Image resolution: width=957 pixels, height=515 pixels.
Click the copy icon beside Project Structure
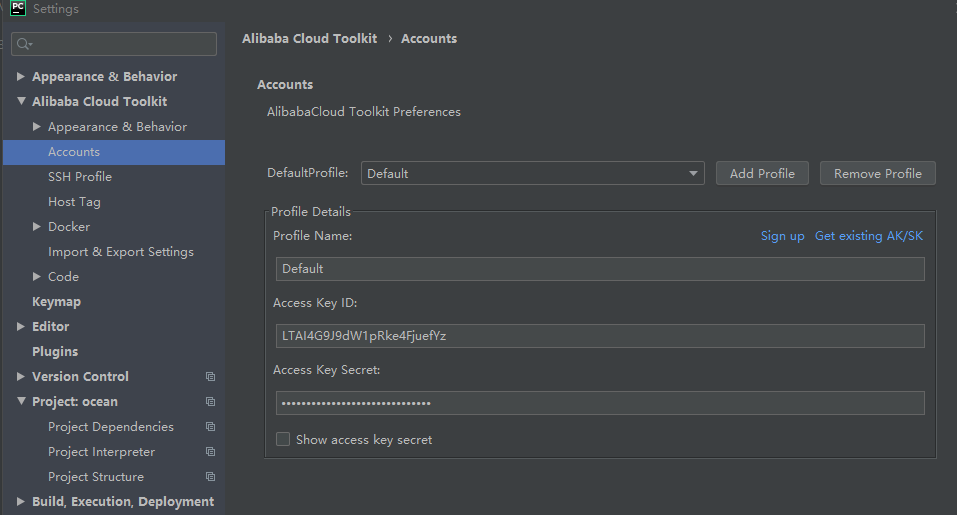coord(210,477)
